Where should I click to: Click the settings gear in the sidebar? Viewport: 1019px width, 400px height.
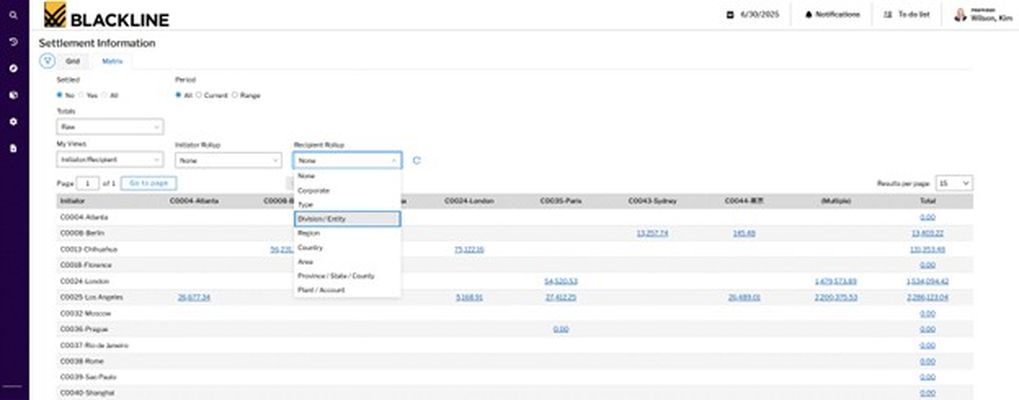click(x=14, y=121)
